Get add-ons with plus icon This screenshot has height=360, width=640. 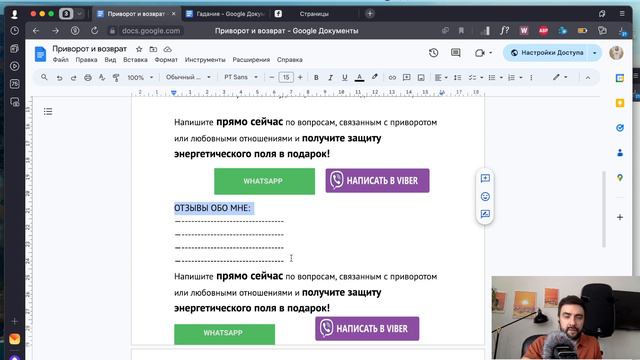click(x=620, y=217)
